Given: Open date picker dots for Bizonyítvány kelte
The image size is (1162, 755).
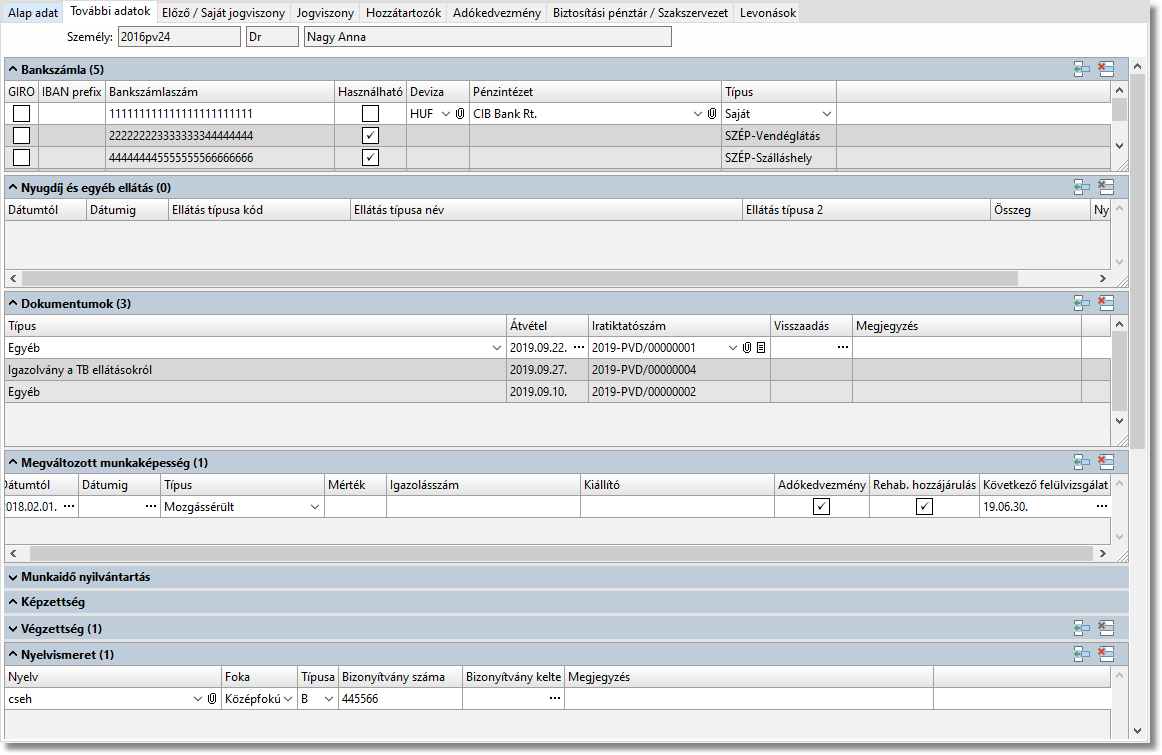Looking at the screenshot, I should click(554, 698).
